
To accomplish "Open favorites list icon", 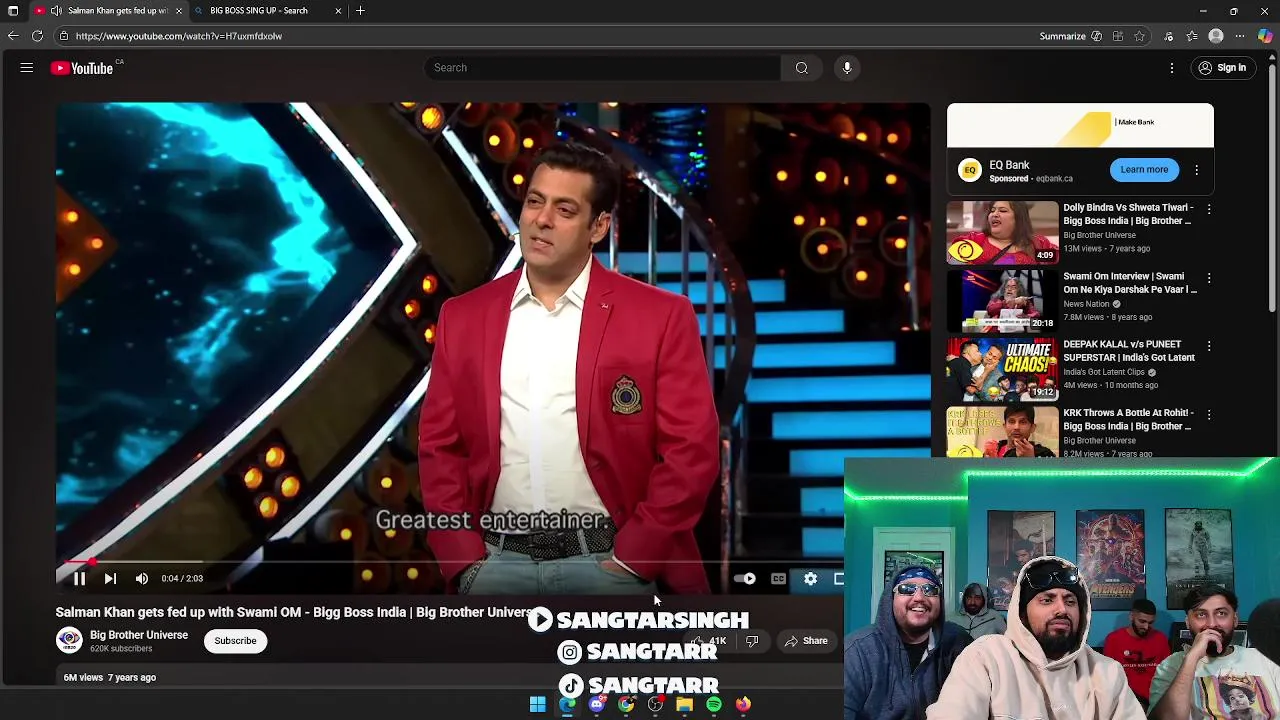I will 1192,36.
